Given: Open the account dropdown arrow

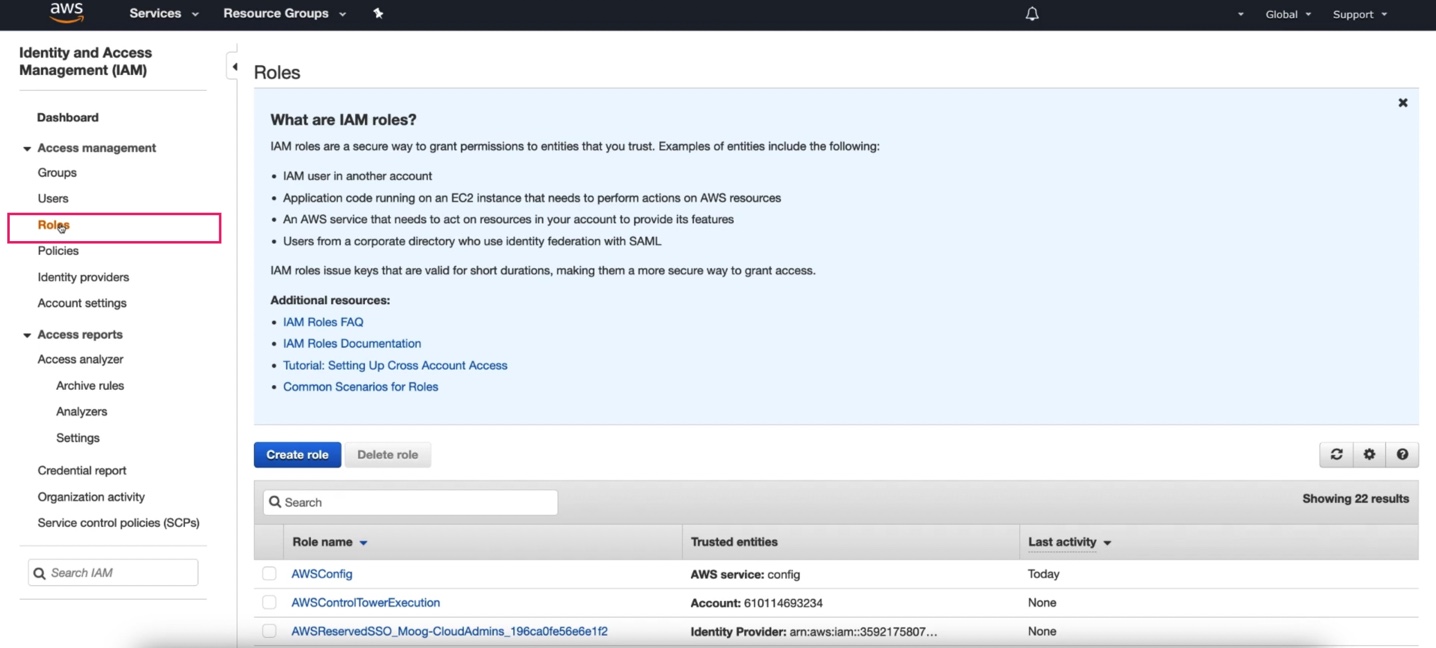Looking at the screenshot, I should [1240, 14].
